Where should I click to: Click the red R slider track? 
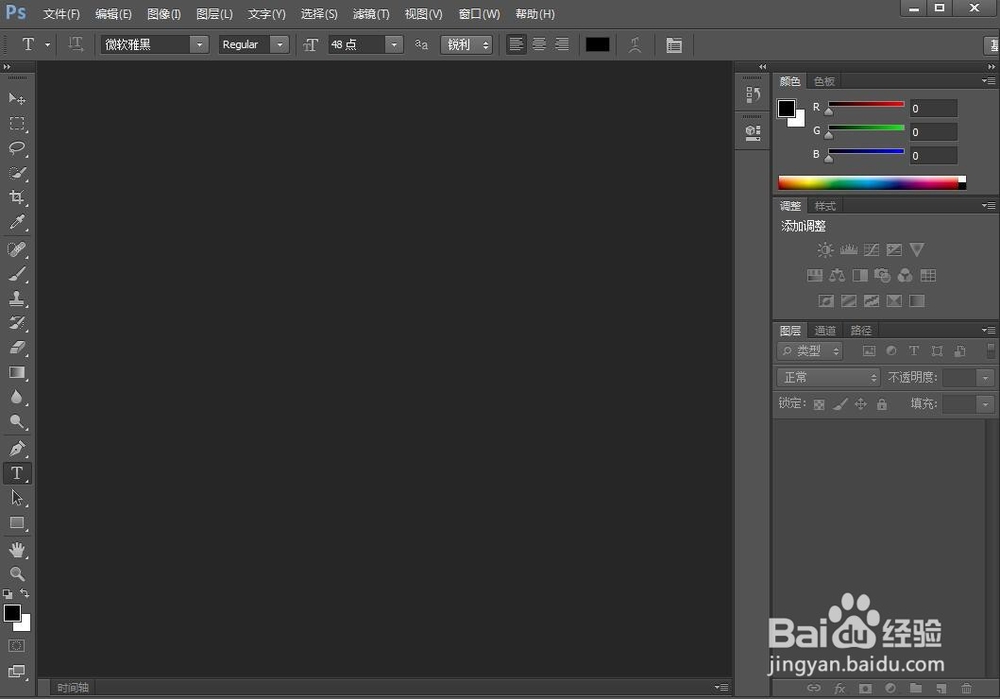pos(866,104)
